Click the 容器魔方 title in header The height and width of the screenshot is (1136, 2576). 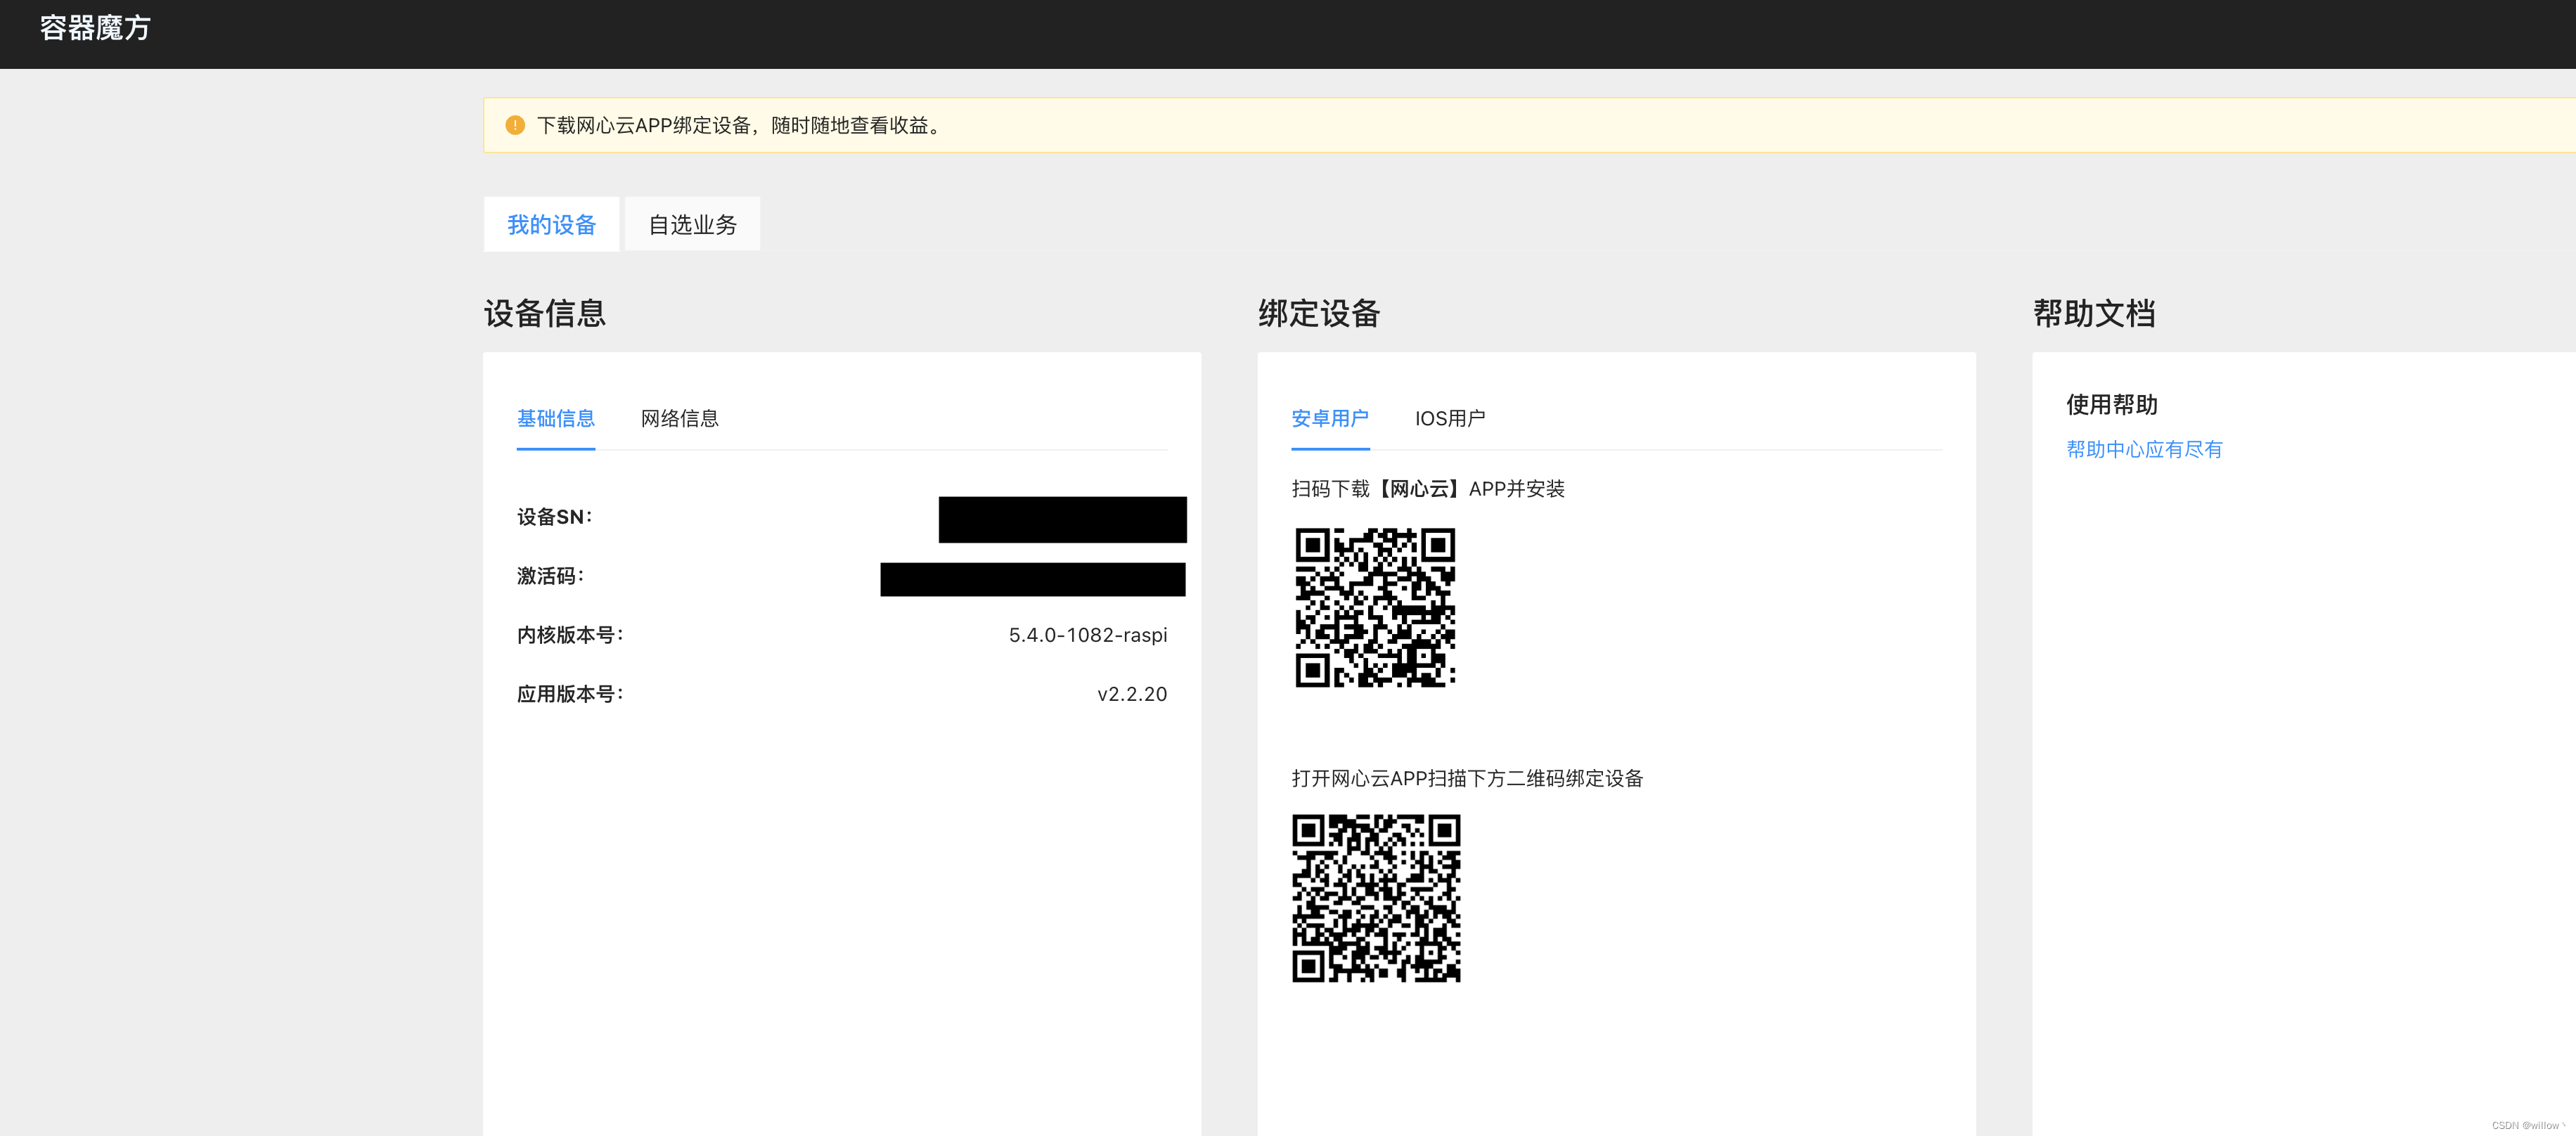(95, 28)
